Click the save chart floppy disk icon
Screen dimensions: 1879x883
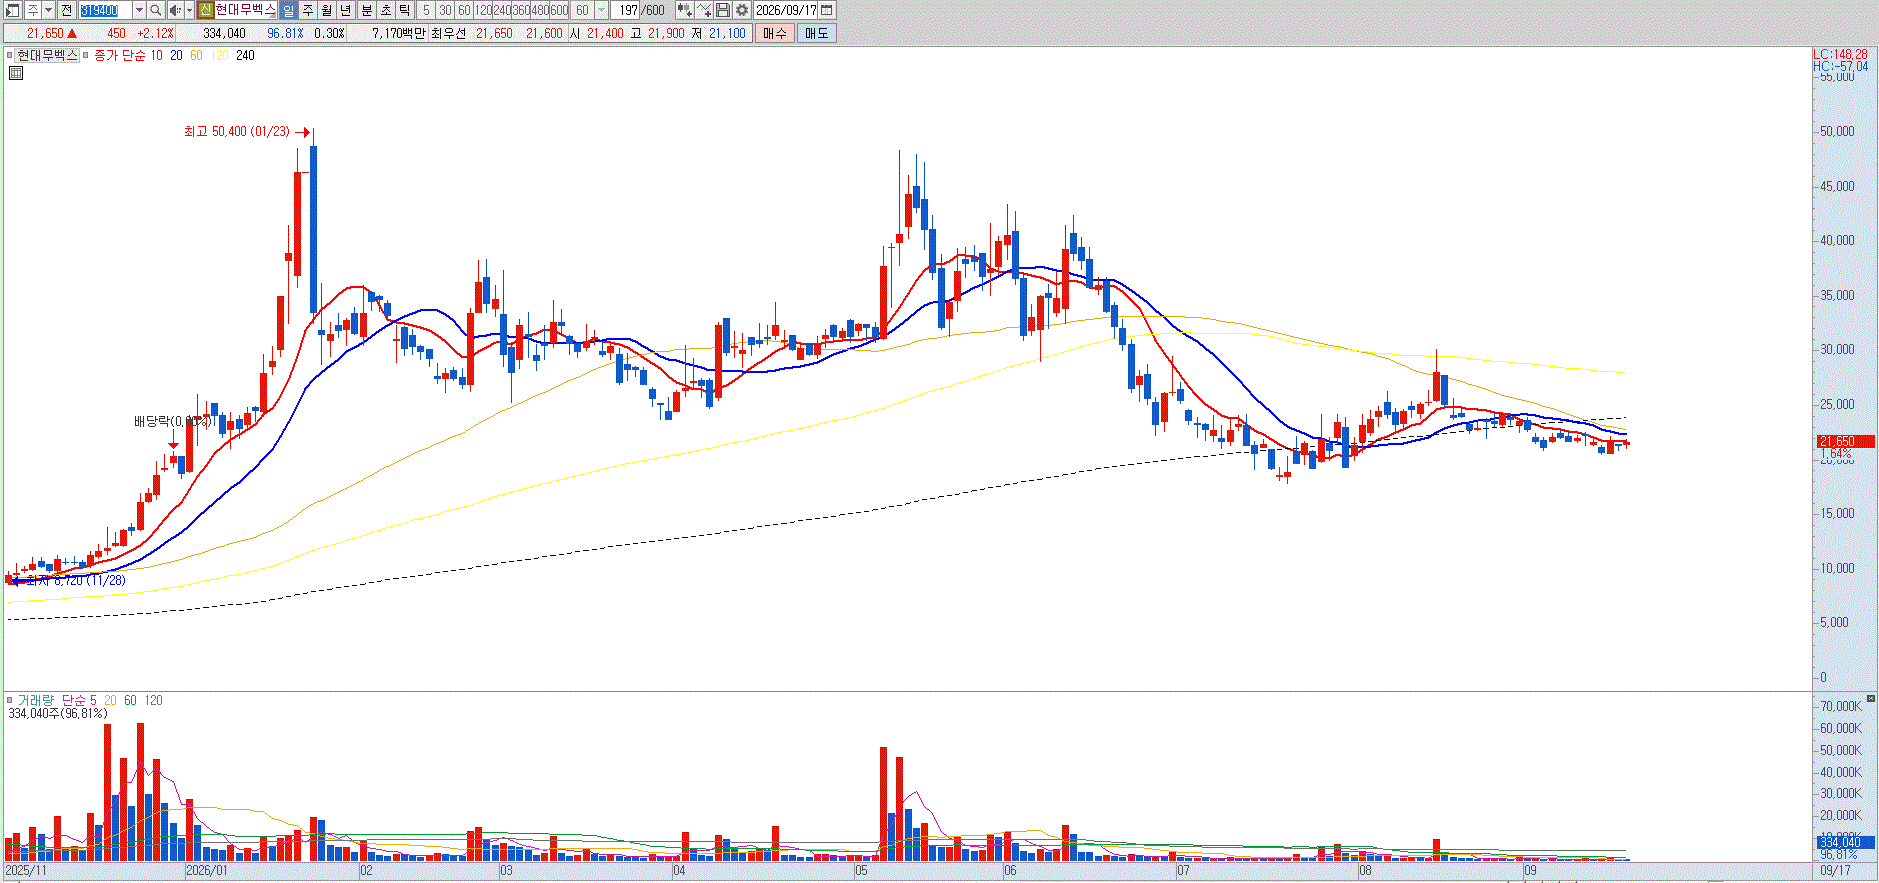click(x=723, y=10)
